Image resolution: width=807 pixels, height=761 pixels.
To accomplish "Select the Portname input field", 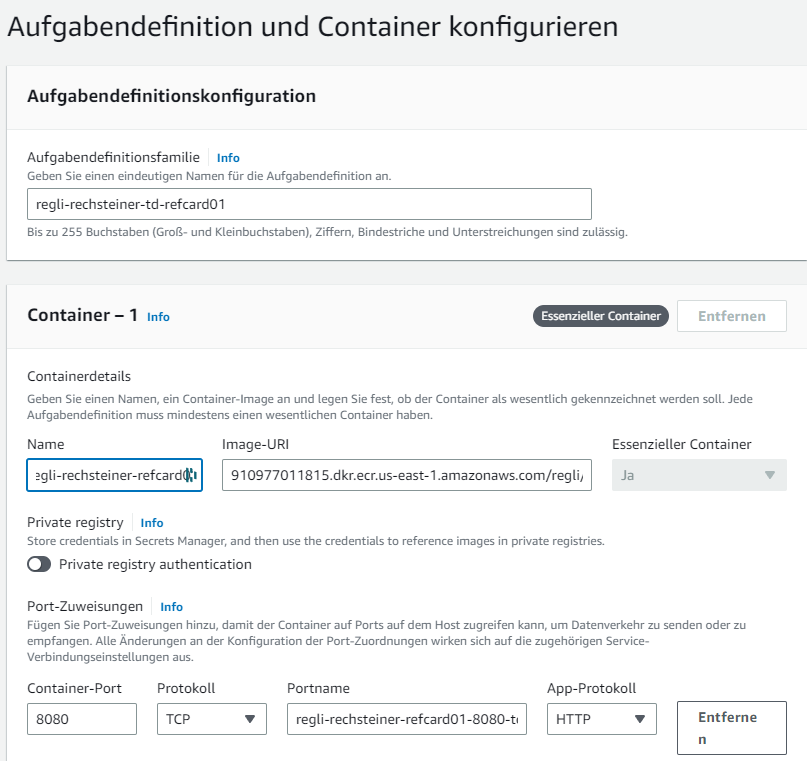I will 406,719.
